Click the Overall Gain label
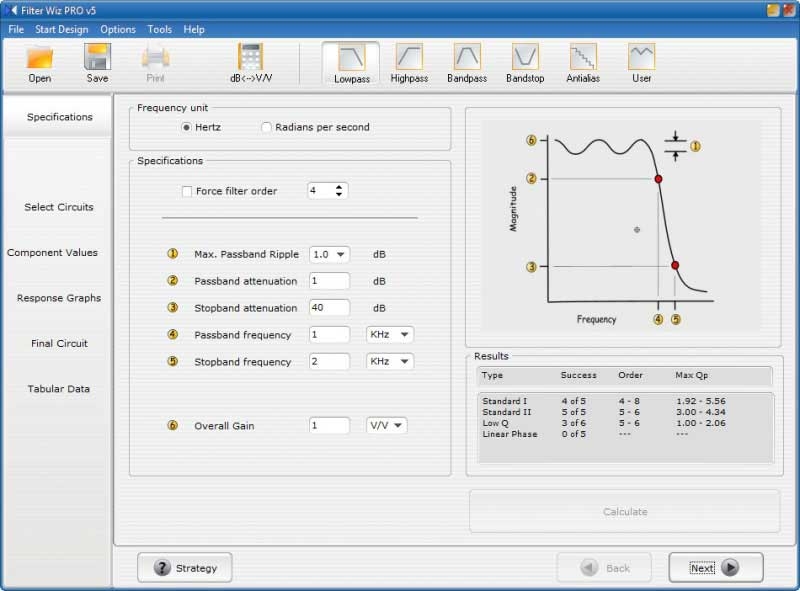 tap(224, 426)
